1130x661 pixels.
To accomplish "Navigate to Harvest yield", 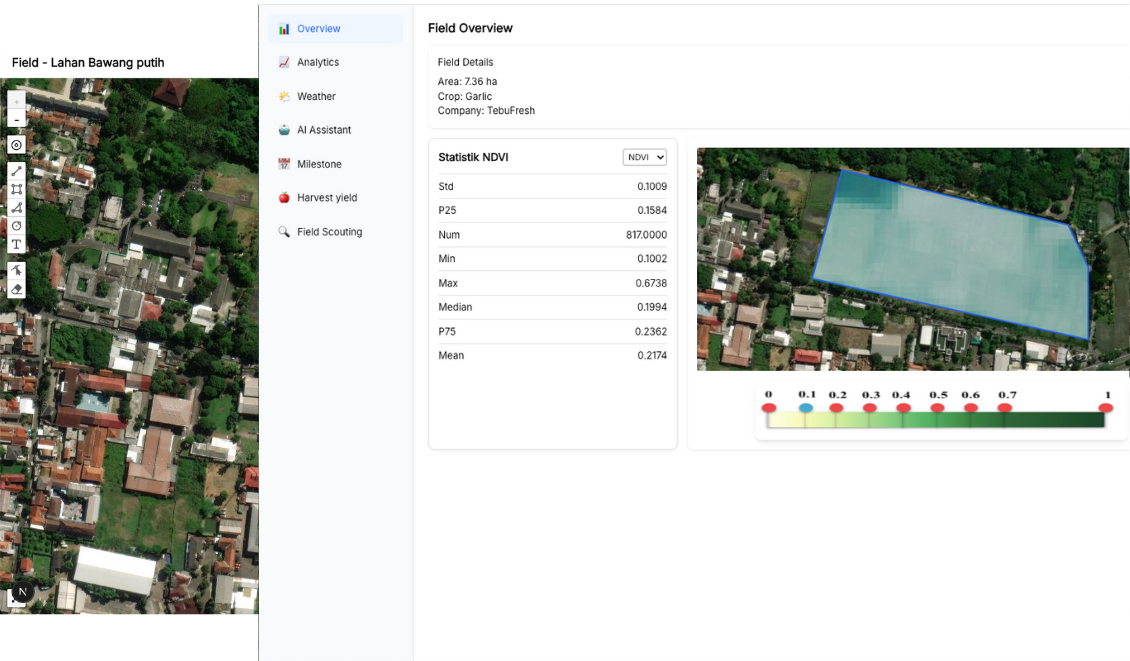I will click(x=326, y=198).
